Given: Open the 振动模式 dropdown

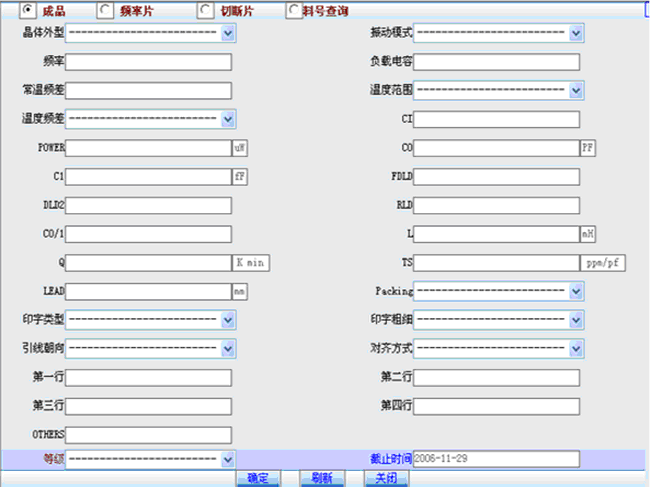Looking at the screenshot, I should point(499,33).
